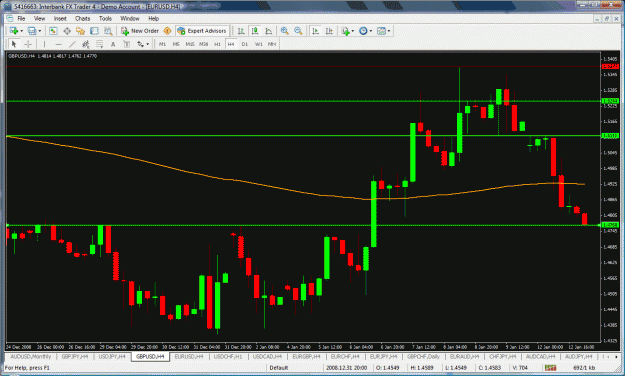This screenshot has height=376, width=625.
Task: Select the Vertical Line tool
Action: (44, 44)
